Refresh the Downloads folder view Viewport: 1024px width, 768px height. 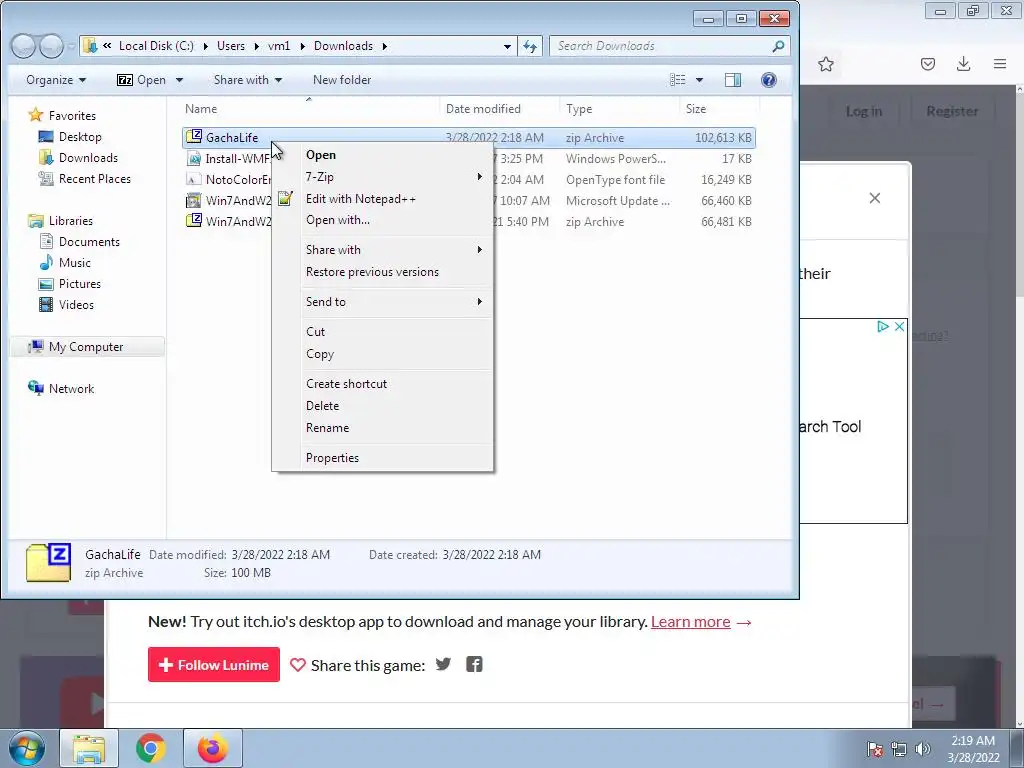tap(530, 46)
